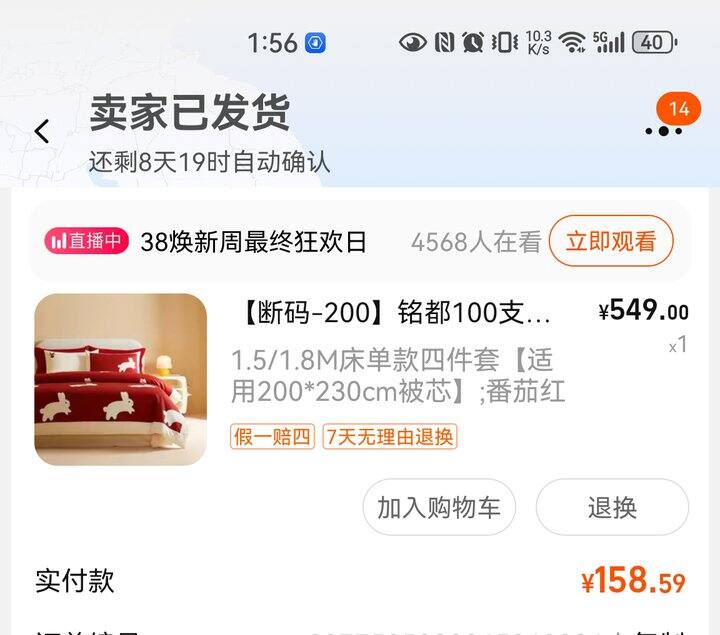Open the red bedding product thumbnail
Screen dimensions: 720x635
tap(120, 379)
